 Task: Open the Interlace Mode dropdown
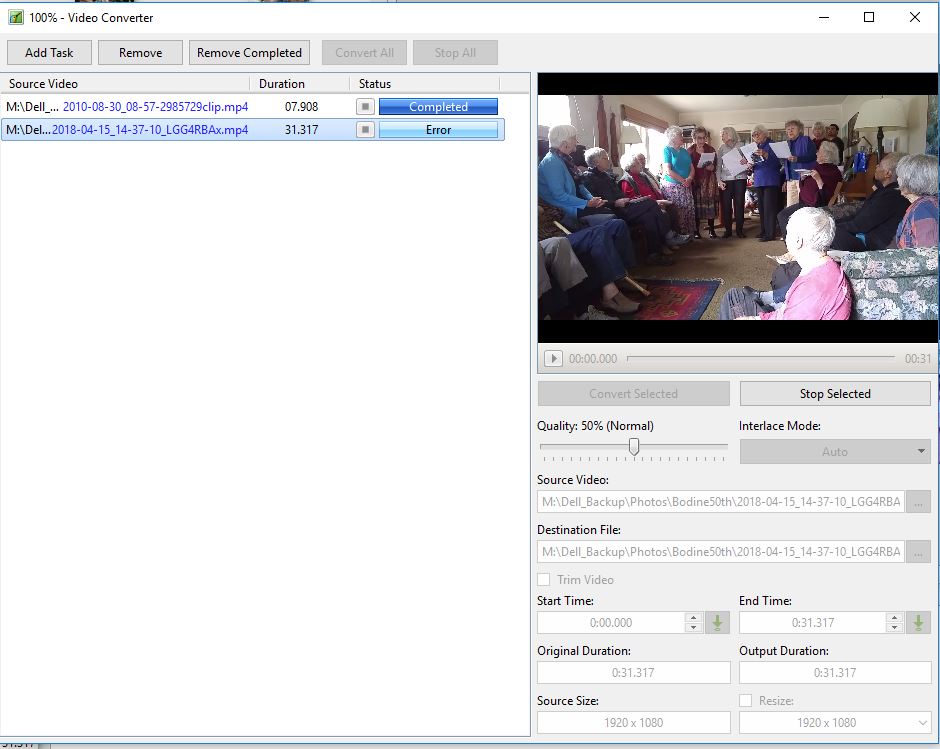[x=835, y=452]
